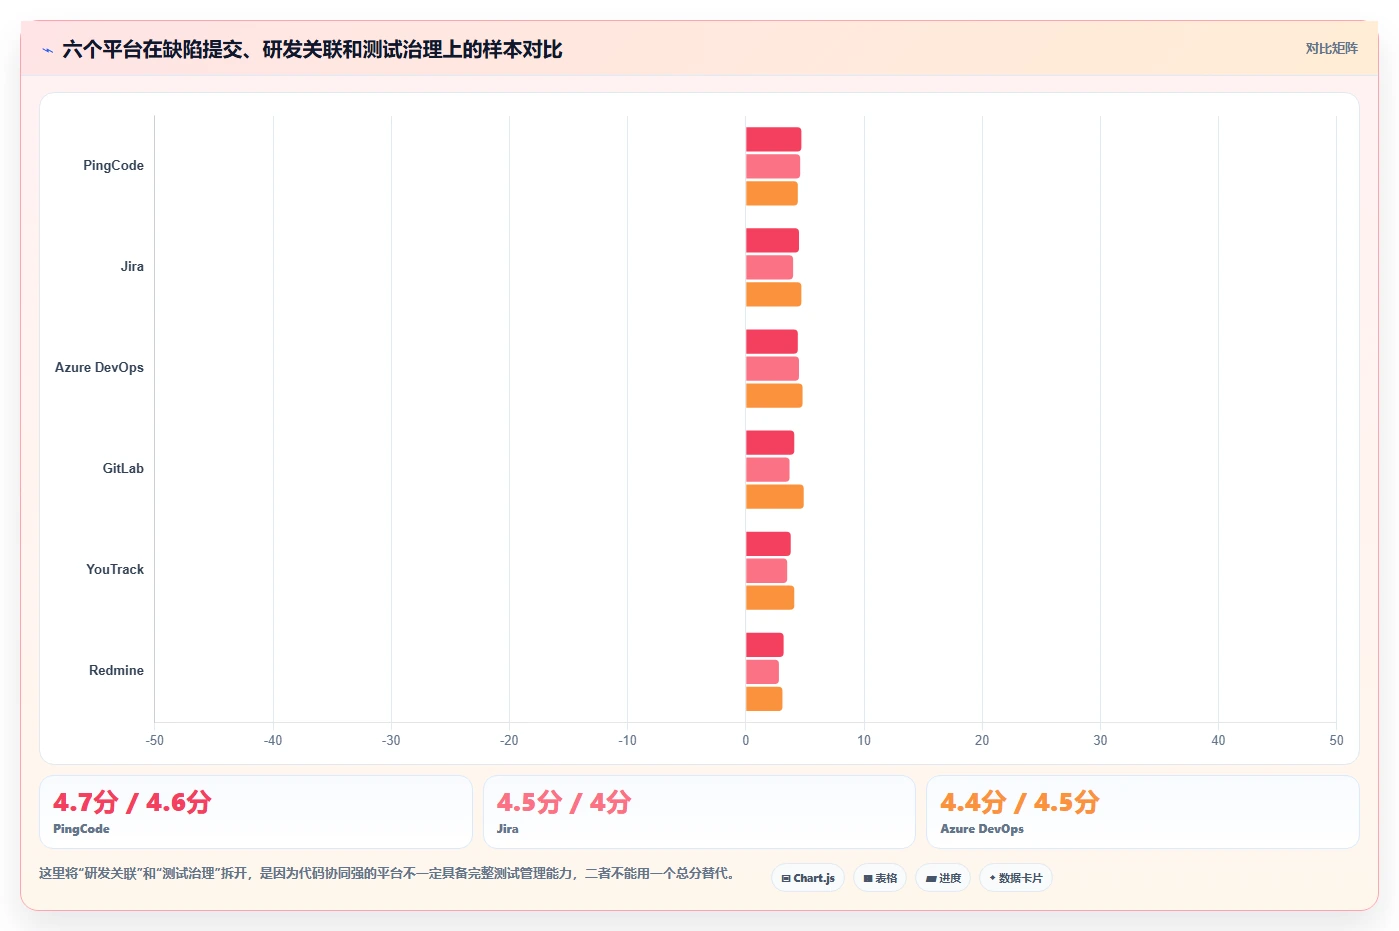Viewport: 1399px width, 931px height.
Task: Click Azure DevOps's orange bar
Action: pos(774,395)
